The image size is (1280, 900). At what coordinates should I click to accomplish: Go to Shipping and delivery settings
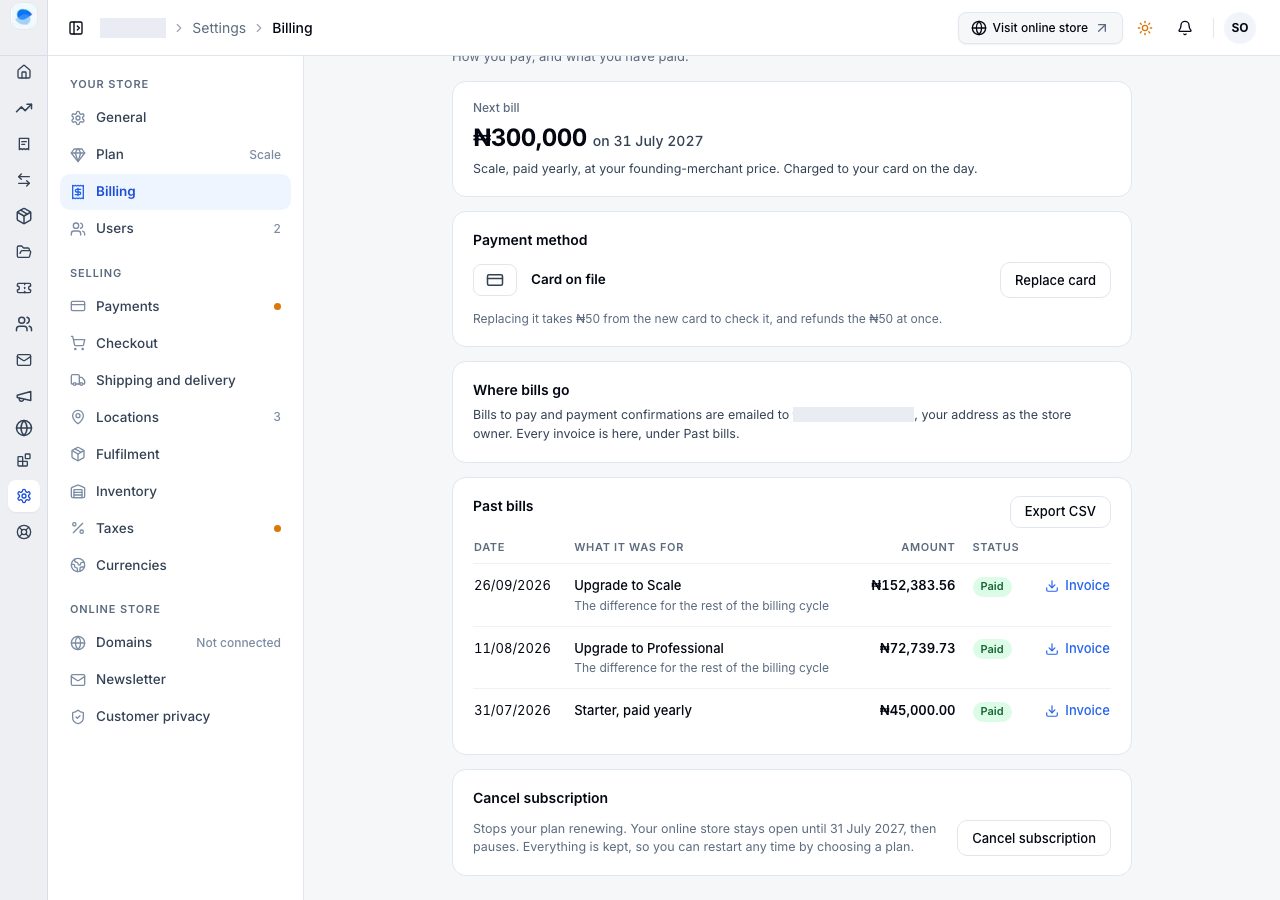tap(175, 380)
